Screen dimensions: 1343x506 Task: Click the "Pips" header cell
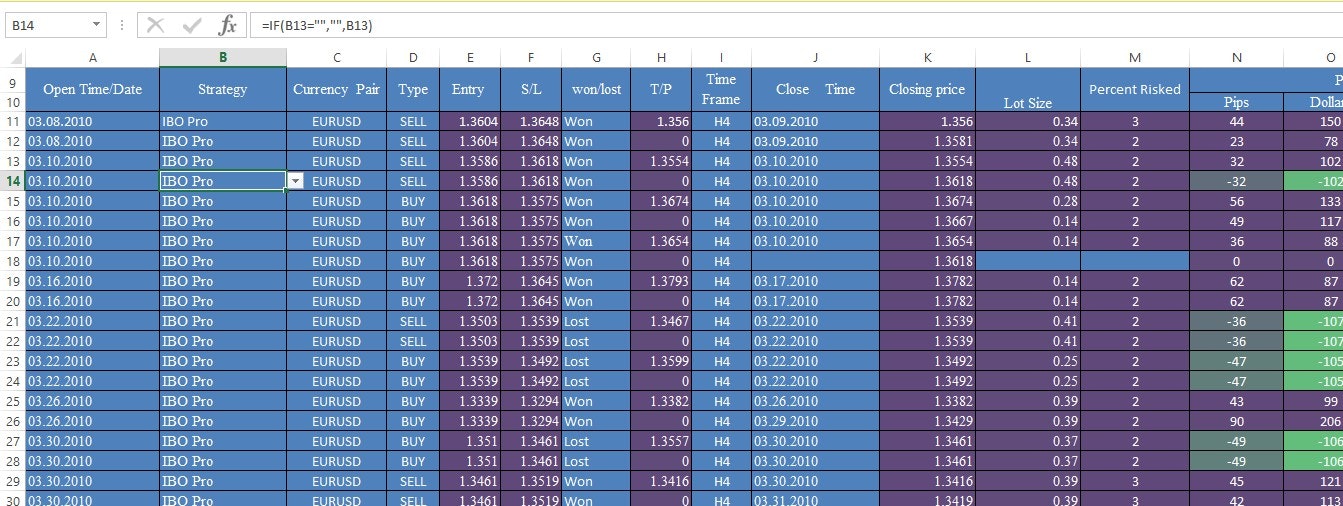pos(1237,102)
